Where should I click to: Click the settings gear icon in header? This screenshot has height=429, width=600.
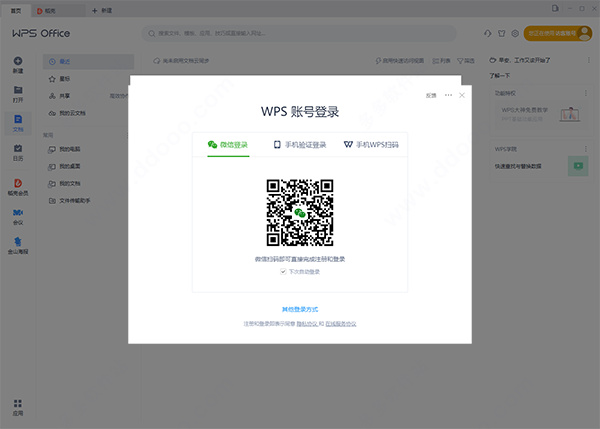point(515,33)
